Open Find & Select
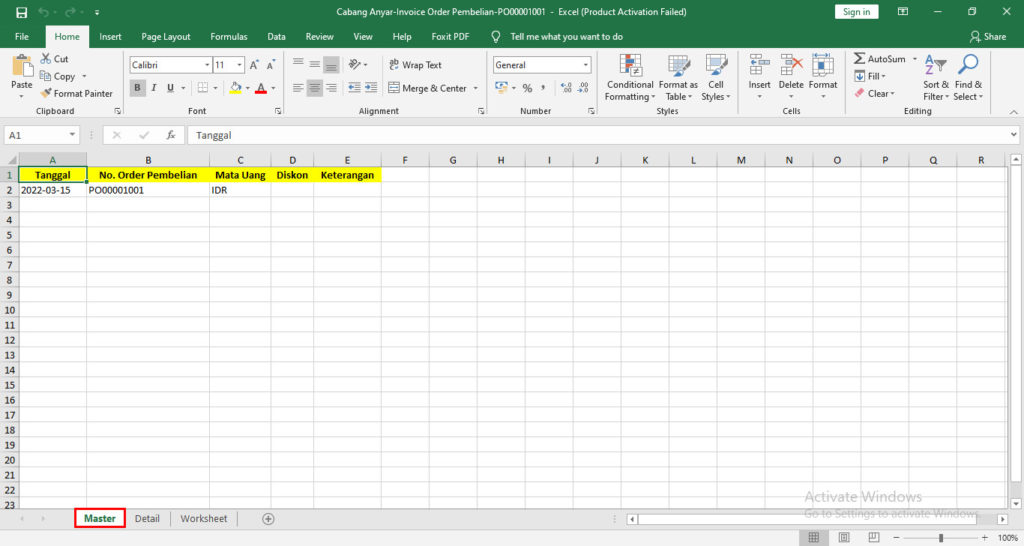 968,78
